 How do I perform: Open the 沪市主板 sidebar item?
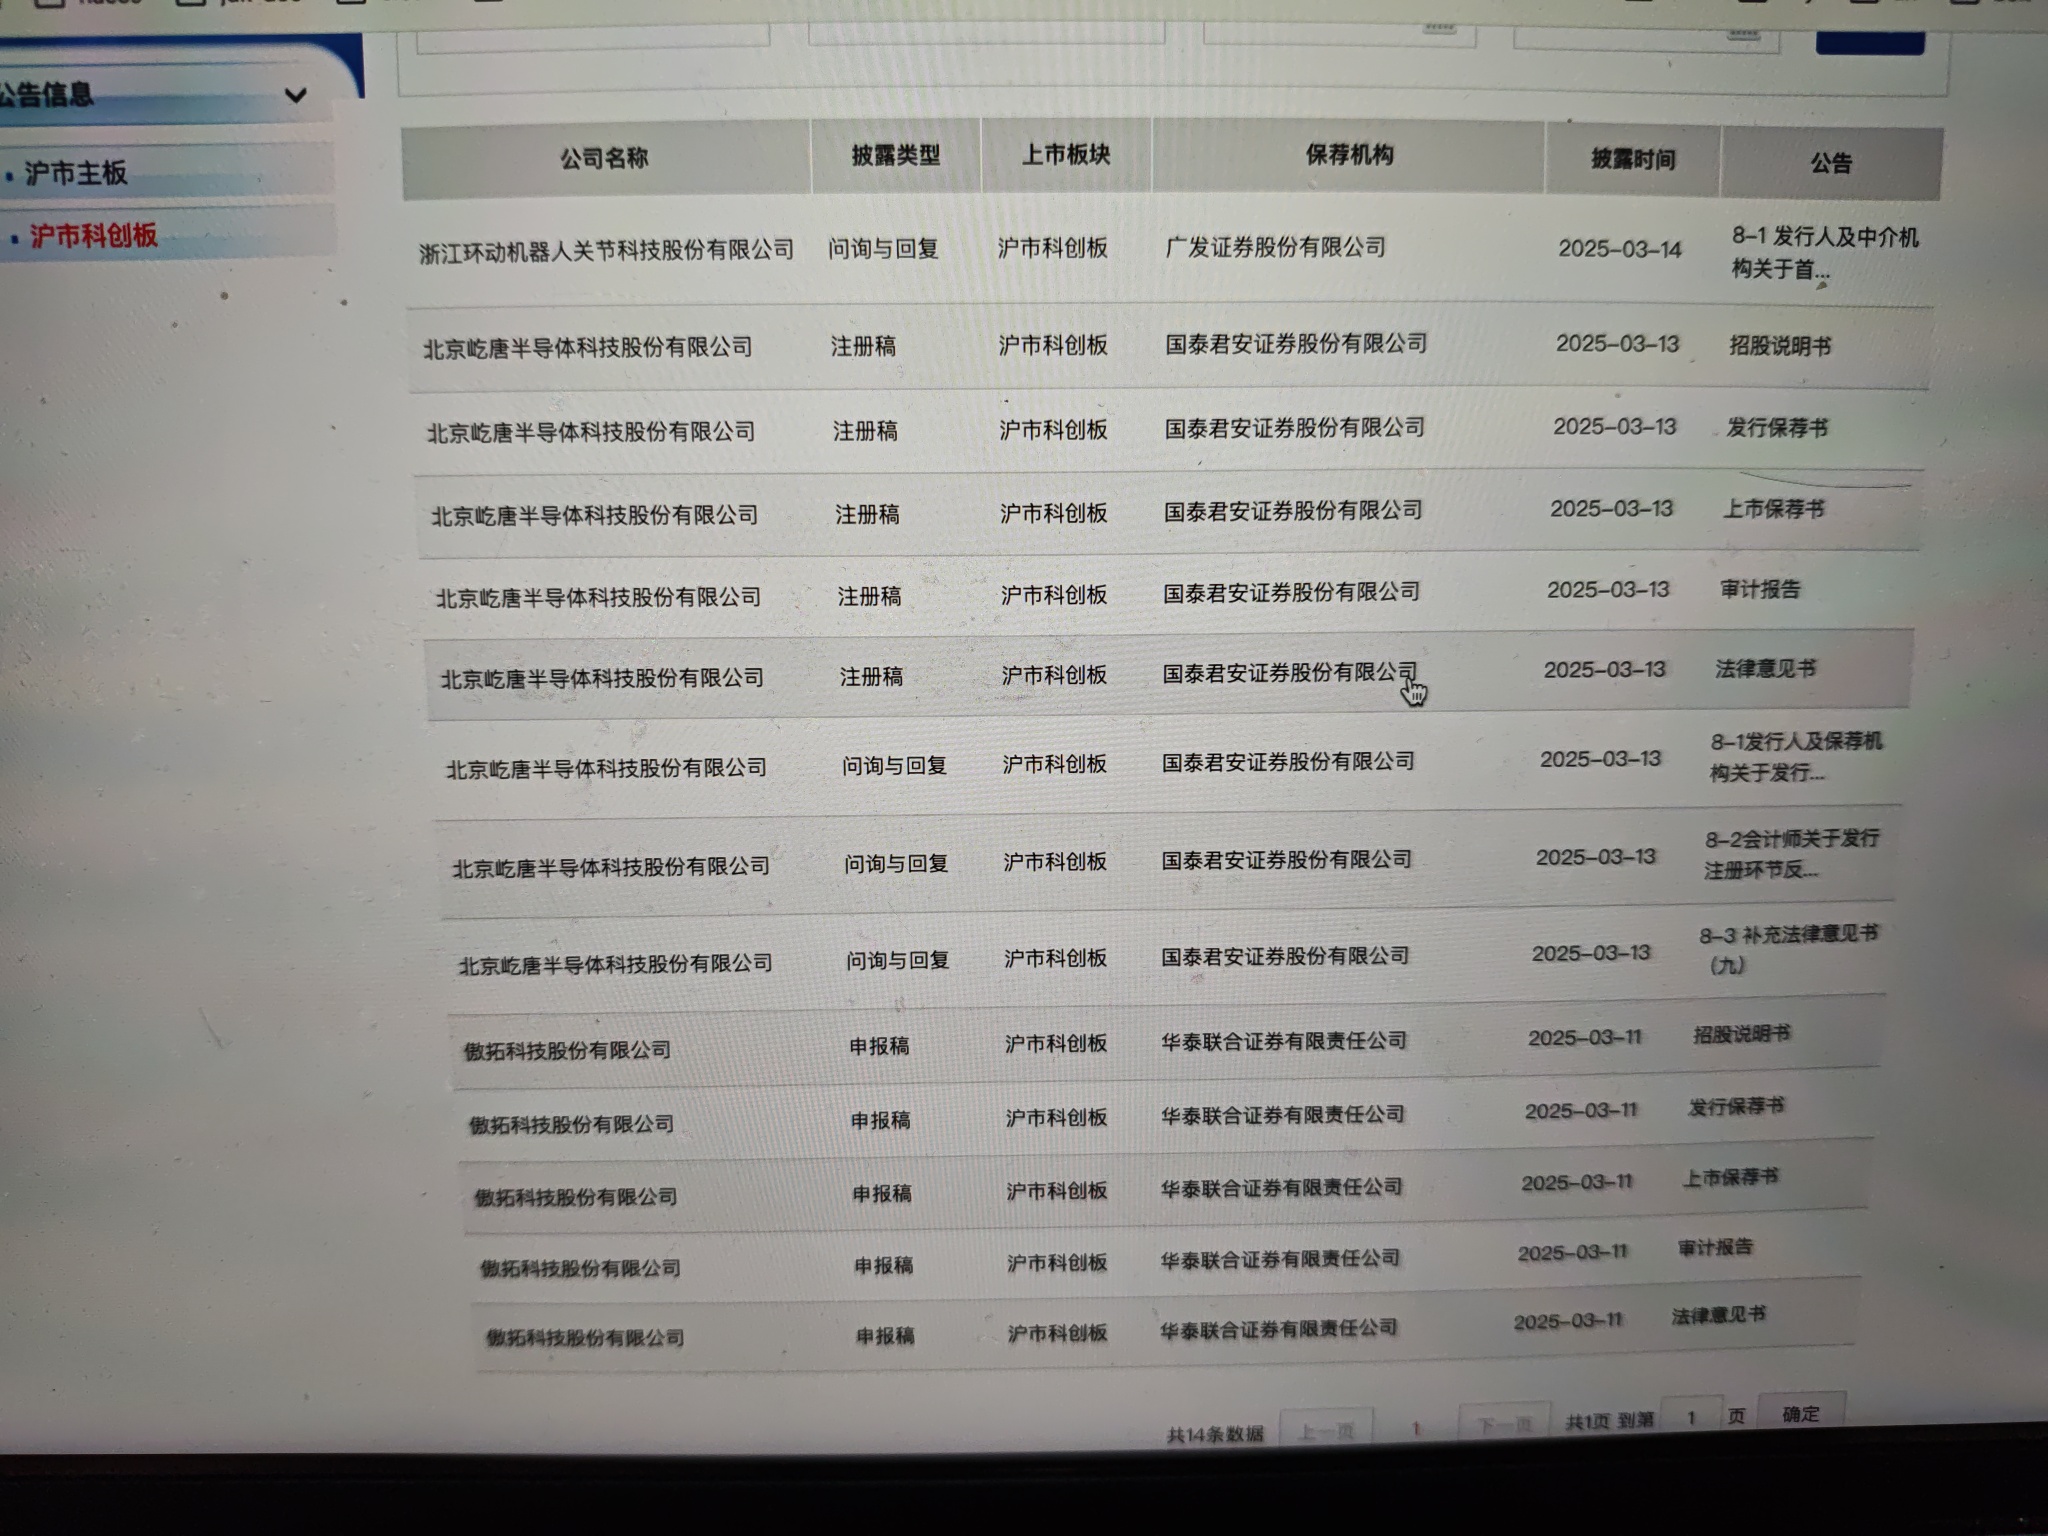pyautogui.click(x=76, y=173)
